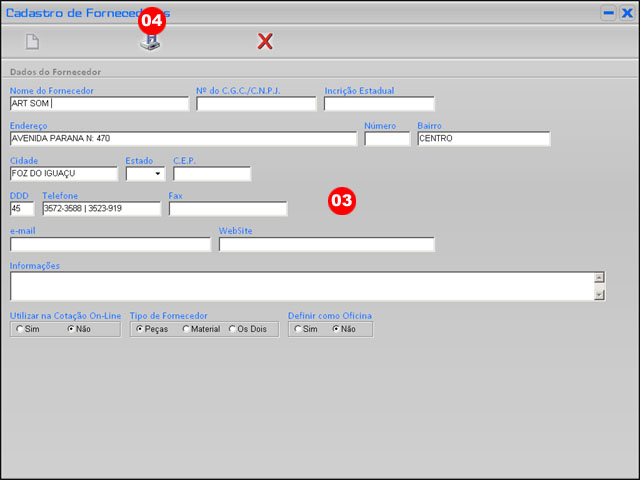Select Sim for Utilizar na Cotação On-Line
This screenshot has width=640, height=480.
click(x=17, y=329)
